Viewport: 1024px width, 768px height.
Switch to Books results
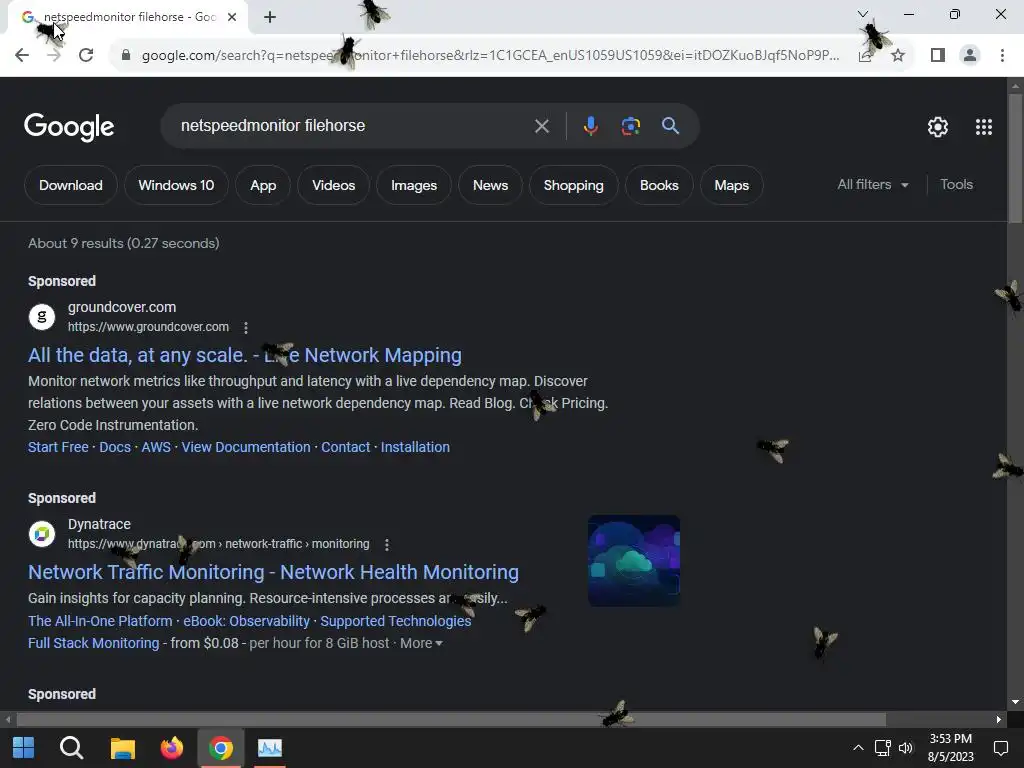coord(659,185)
